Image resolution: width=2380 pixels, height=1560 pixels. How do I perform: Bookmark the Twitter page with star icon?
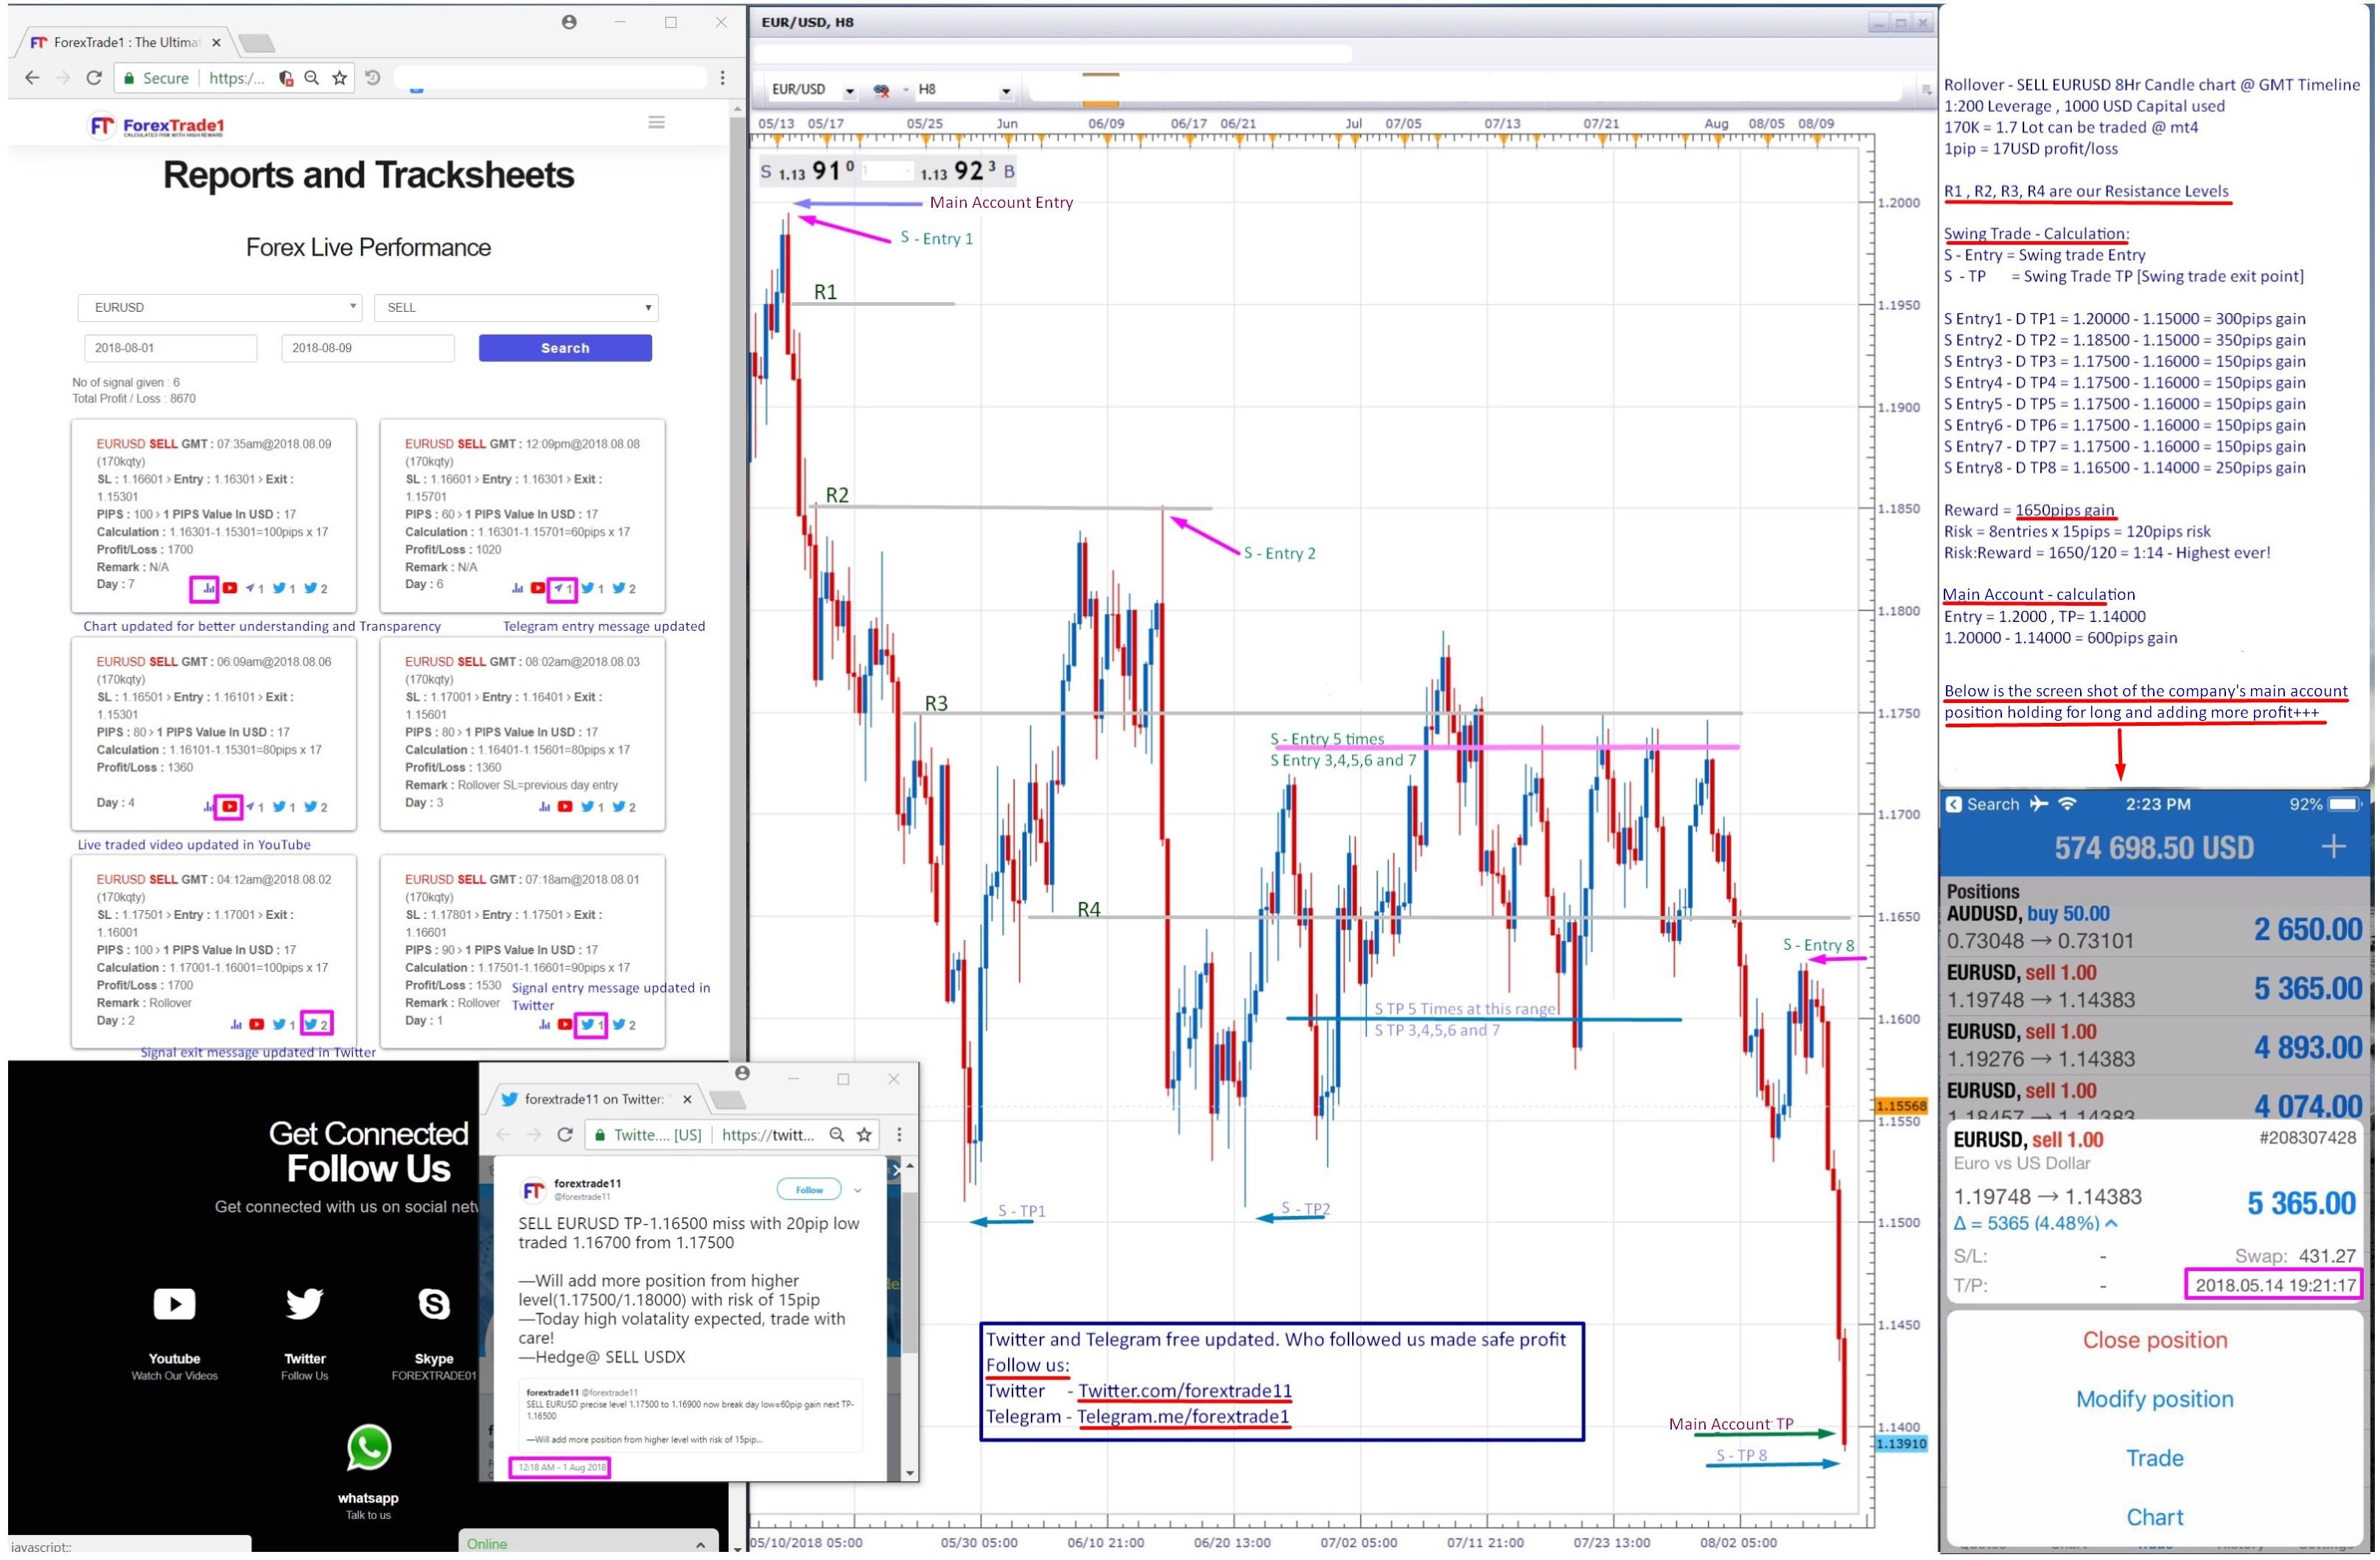pos(865,1135)
